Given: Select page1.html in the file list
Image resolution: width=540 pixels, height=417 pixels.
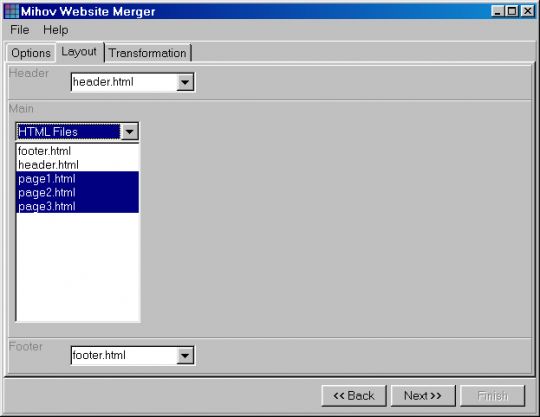Looking at the screenshot, I should 77,178.
